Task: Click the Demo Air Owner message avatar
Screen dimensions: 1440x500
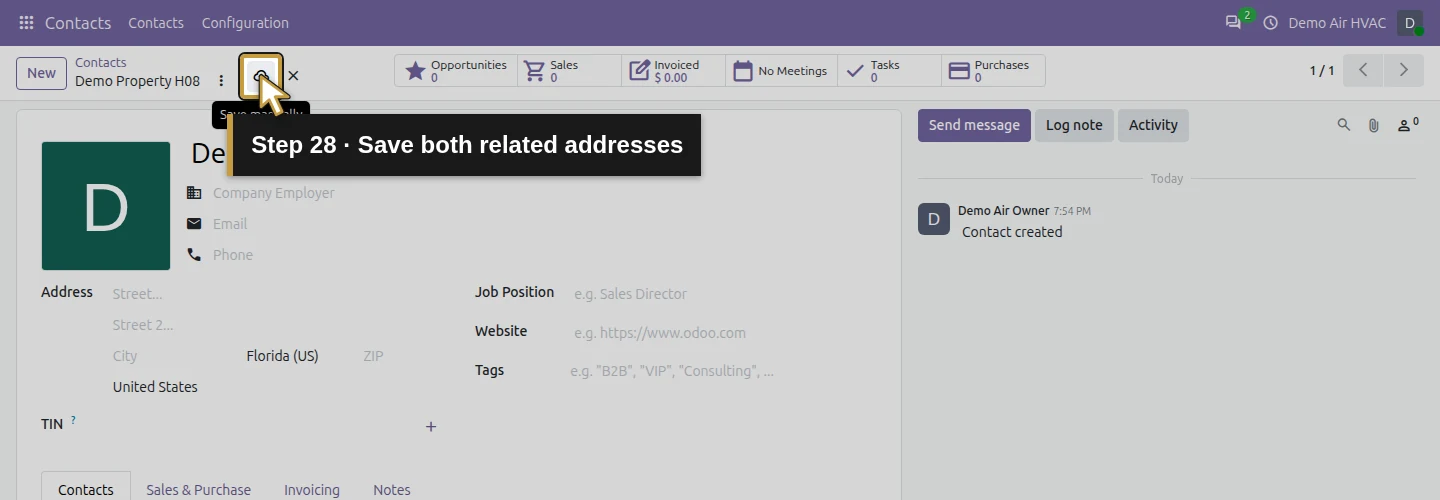Action: (x=934, y=219)
